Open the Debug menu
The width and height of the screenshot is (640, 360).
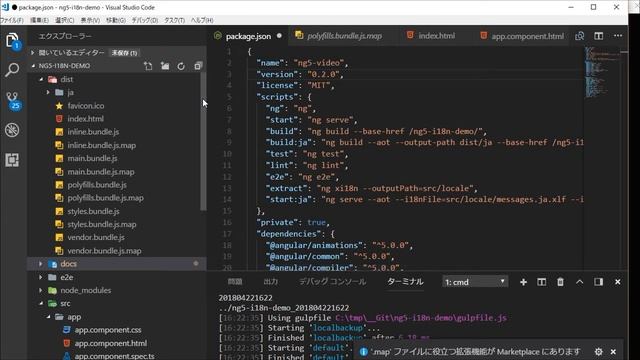[x=144, y=20]
